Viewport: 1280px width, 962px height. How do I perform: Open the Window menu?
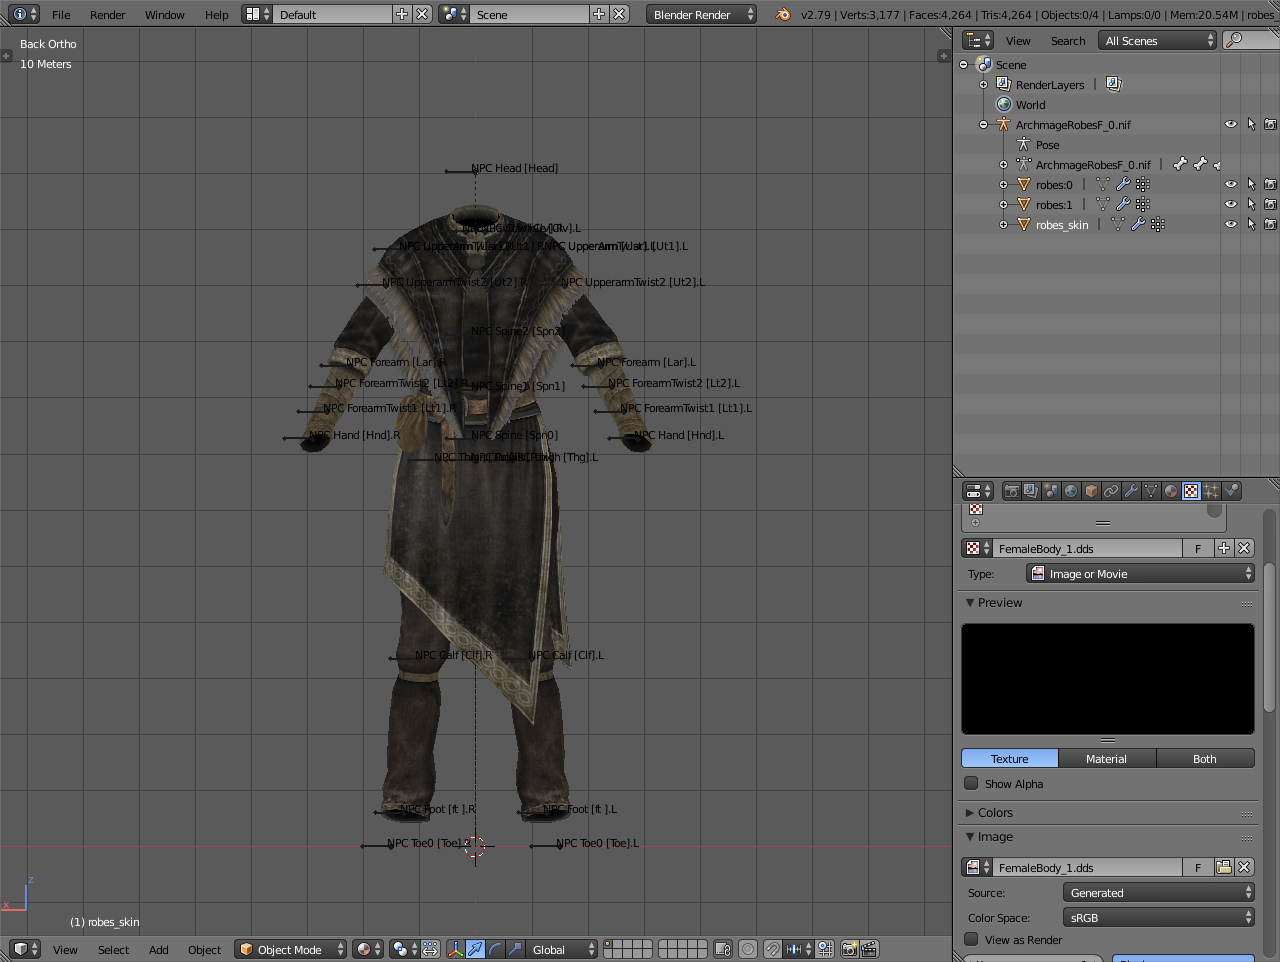coord(165,14)
